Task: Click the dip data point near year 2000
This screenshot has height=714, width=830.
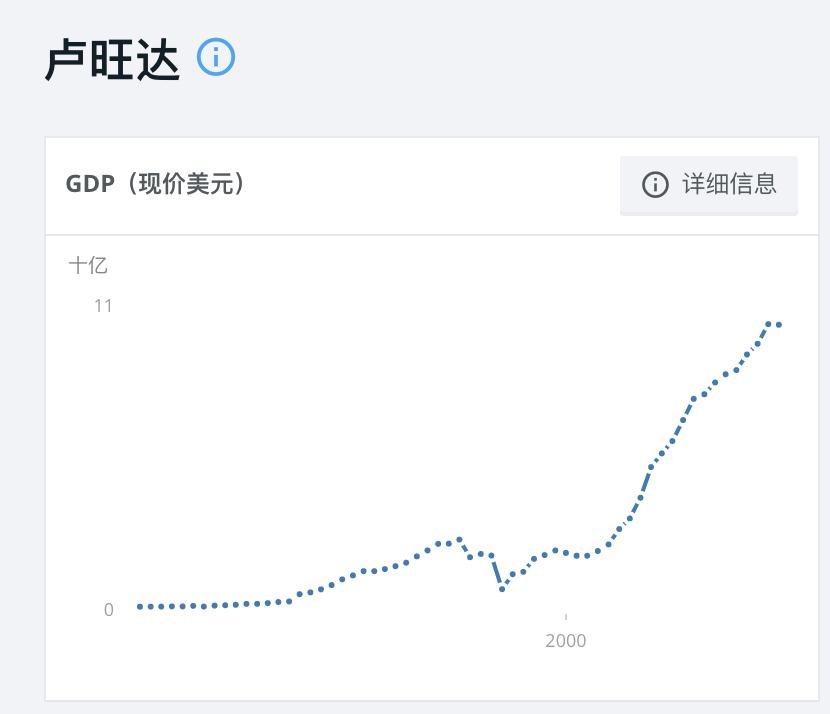Action: click(x=502, y=590)
